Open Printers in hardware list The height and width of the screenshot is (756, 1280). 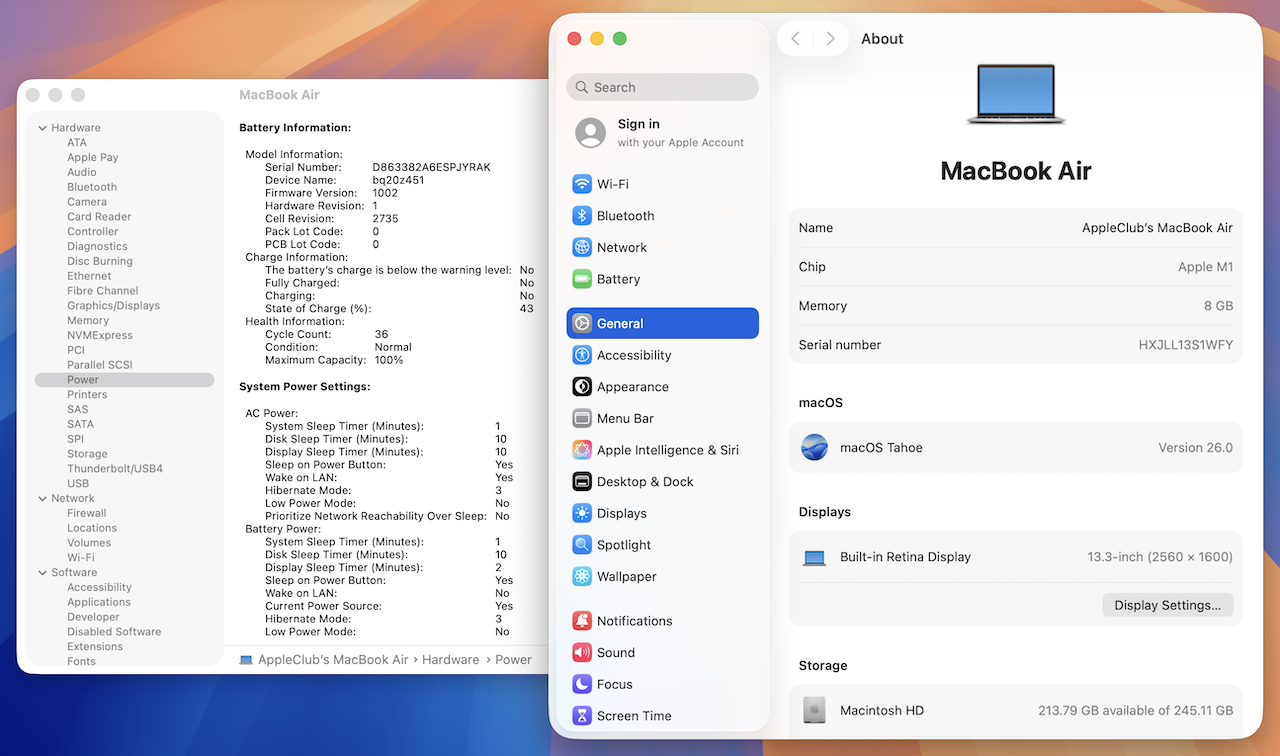pyautogui.click(x=87, y=395)
